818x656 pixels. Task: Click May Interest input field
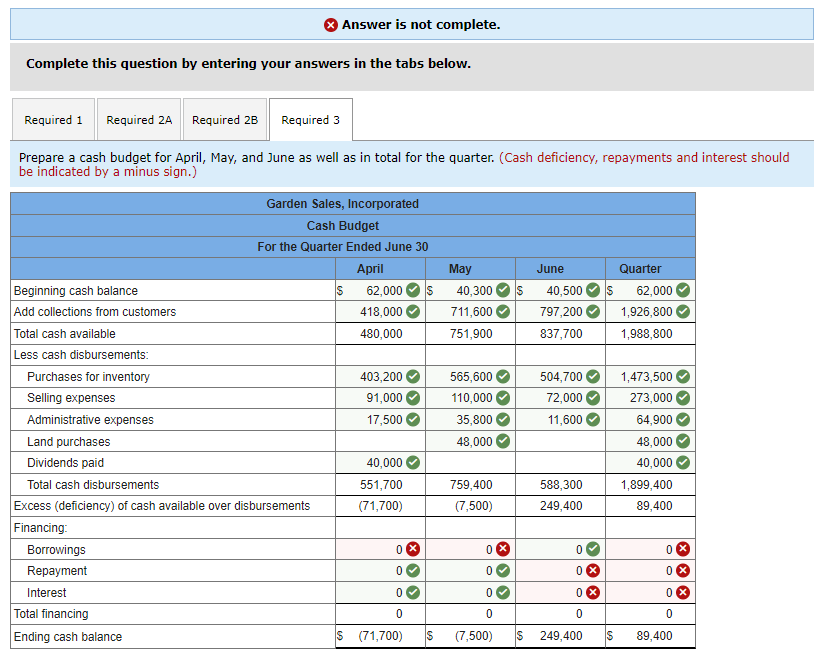[x=470, y=592]
